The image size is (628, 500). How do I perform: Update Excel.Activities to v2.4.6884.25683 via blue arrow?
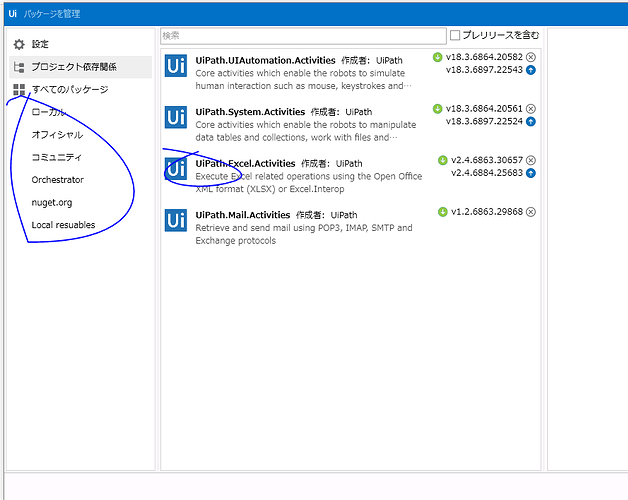coord(531,173)
